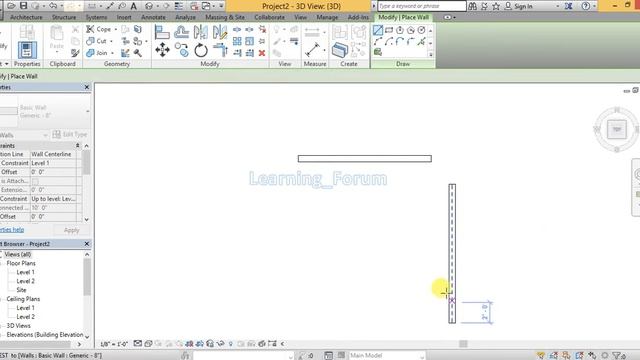Viewport: 640px width, 360px height.
Task: Click the Project Browser vertical scrollbar
Action: [x=87, y=276]
